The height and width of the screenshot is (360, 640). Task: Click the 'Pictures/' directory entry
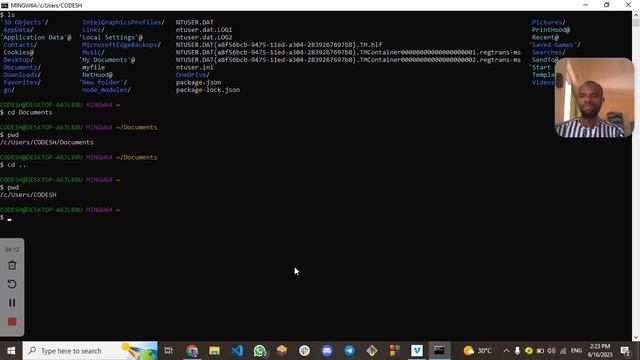tap(549, 22)
